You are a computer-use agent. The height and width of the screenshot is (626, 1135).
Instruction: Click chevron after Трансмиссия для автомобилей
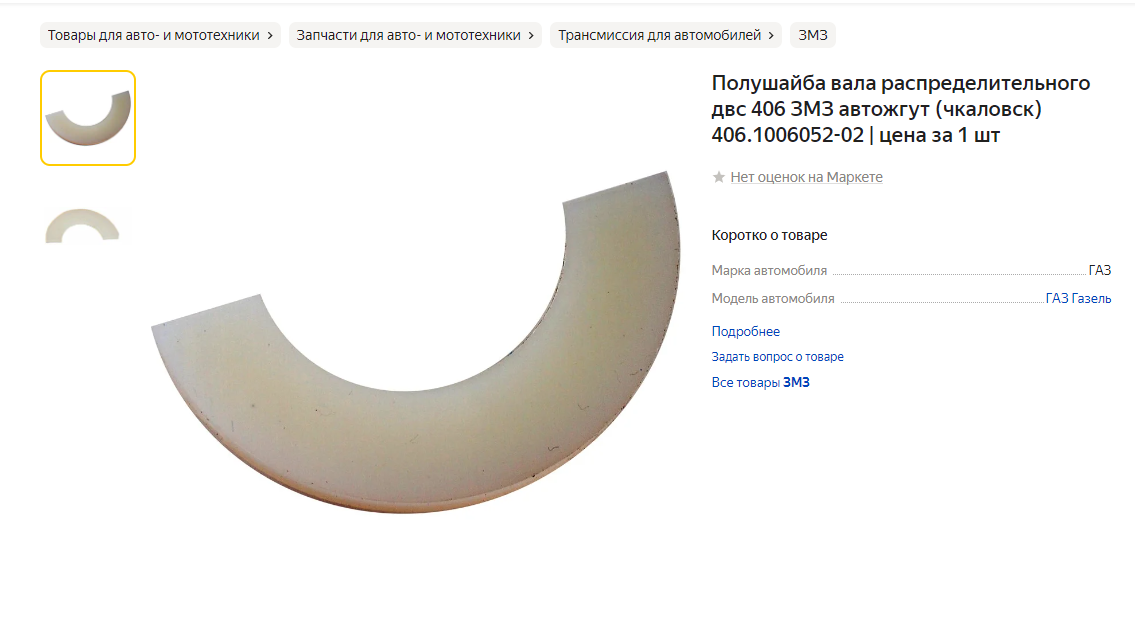771,35
